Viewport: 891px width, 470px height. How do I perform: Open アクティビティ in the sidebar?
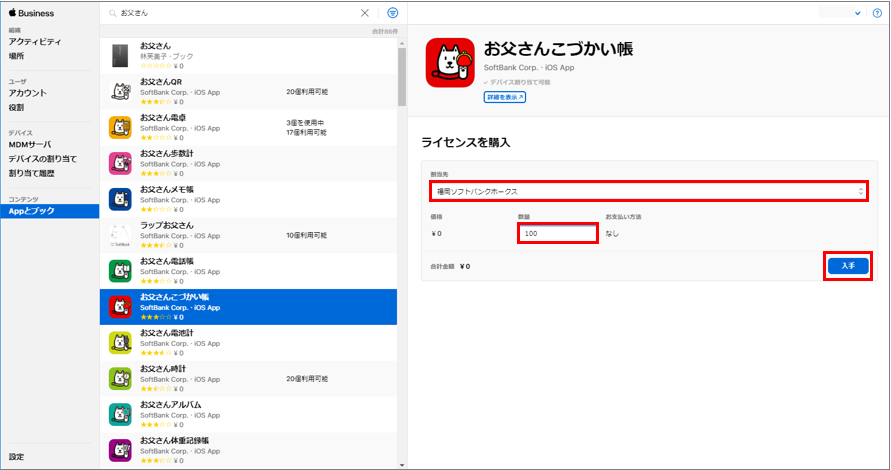pyautogui.click(x=35, y=42)
